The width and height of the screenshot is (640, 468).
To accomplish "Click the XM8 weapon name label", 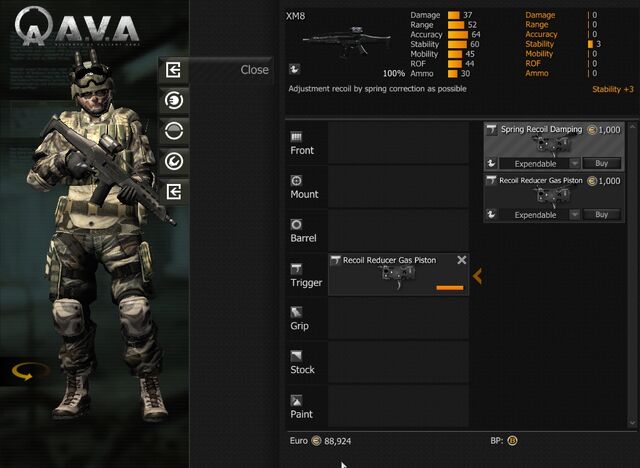I will pos(296,16).
